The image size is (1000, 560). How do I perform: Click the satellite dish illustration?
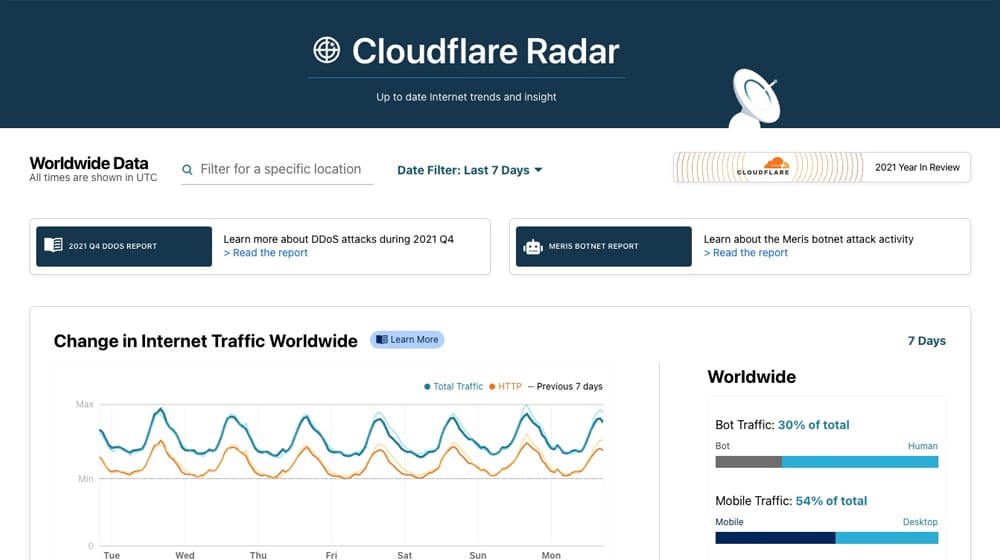click(755, 98)
